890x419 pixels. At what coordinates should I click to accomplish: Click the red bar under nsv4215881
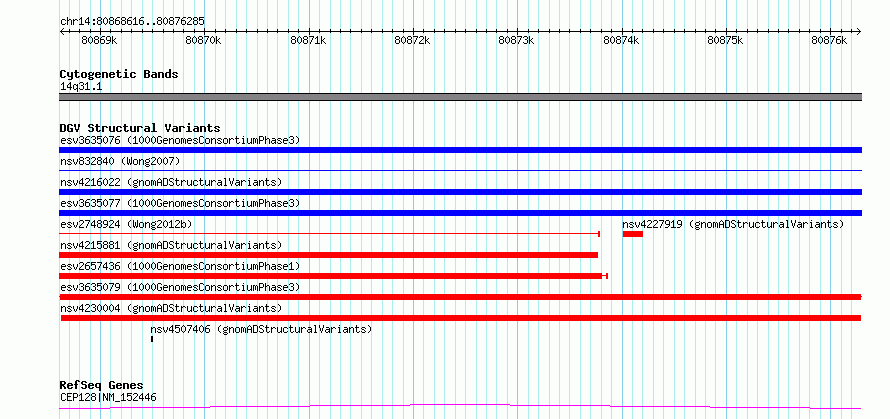[328, 255]
